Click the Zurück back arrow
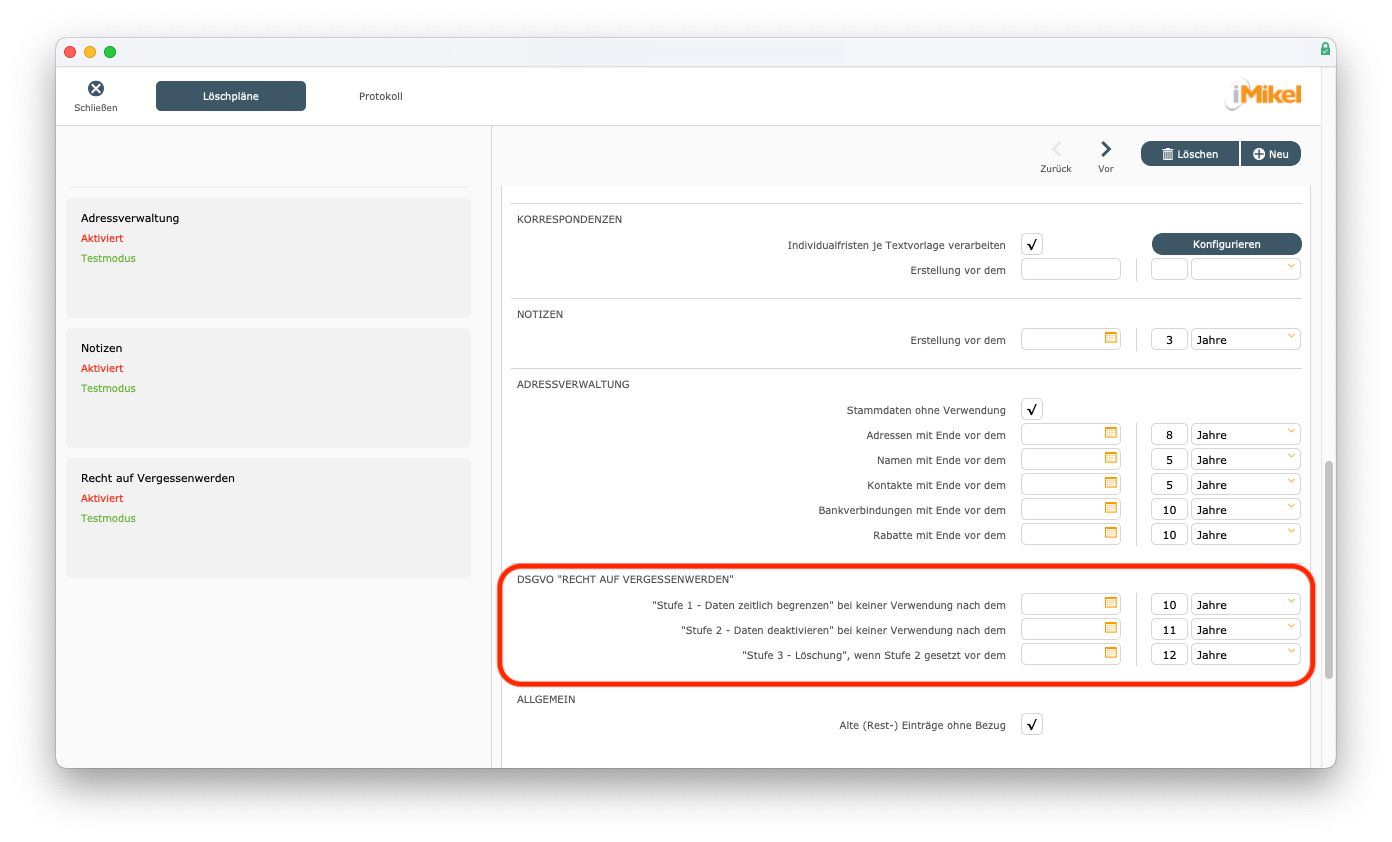This screenshot has height=842, width=1392. [x=1056, y=150]
